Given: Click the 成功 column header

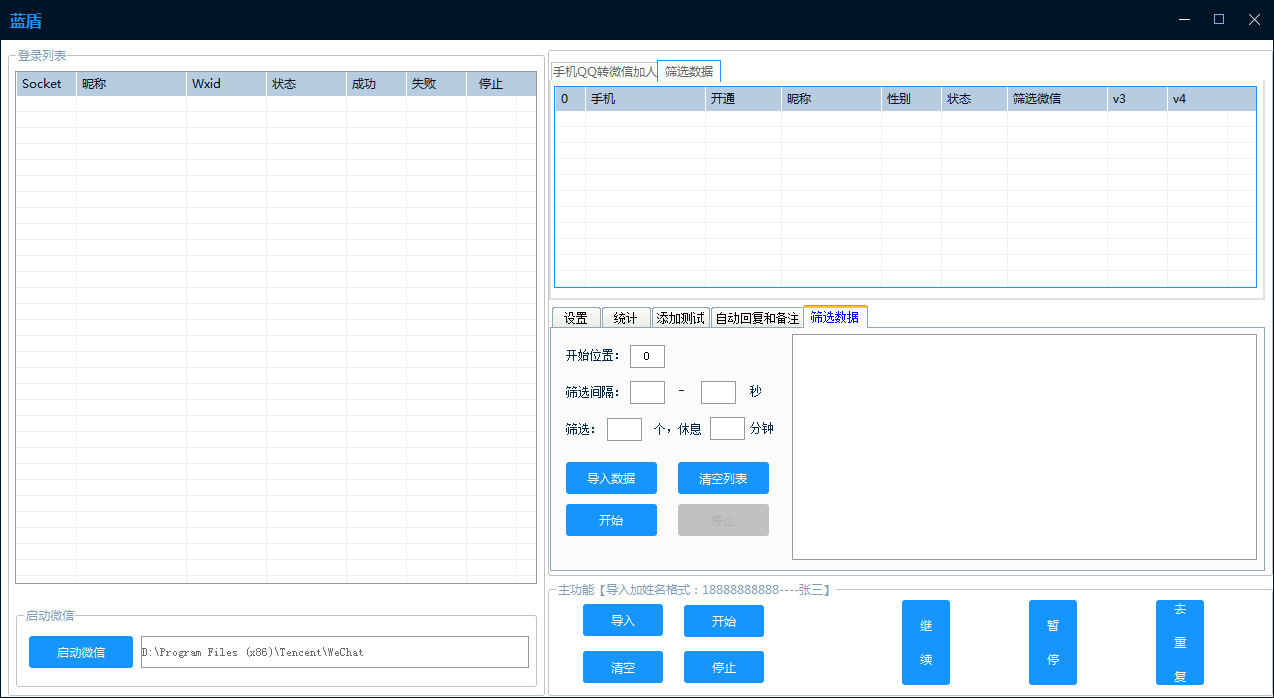Looking at the screenshot, I should click(376, 84).
